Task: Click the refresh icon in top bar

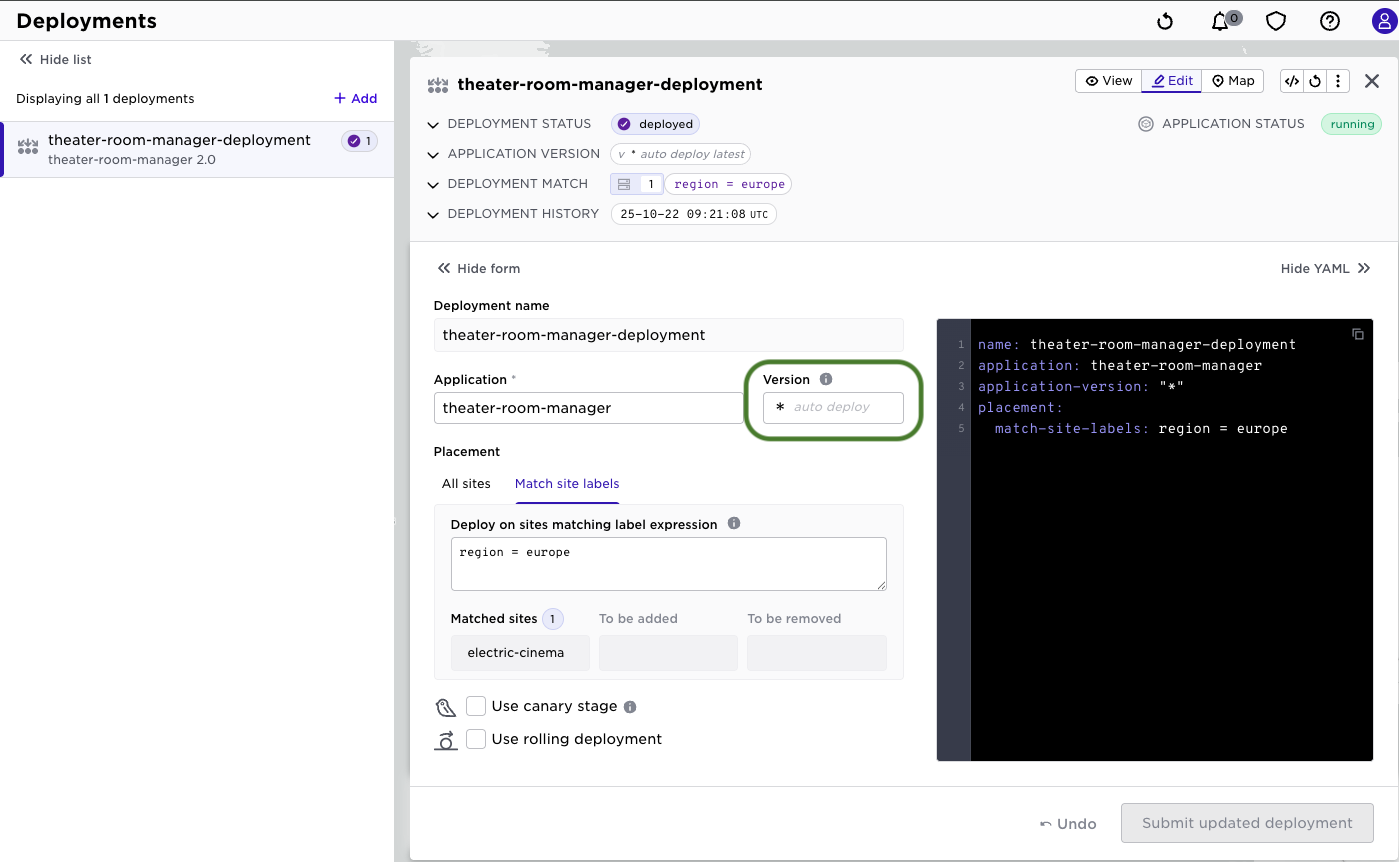Action: click(1165, 21)
